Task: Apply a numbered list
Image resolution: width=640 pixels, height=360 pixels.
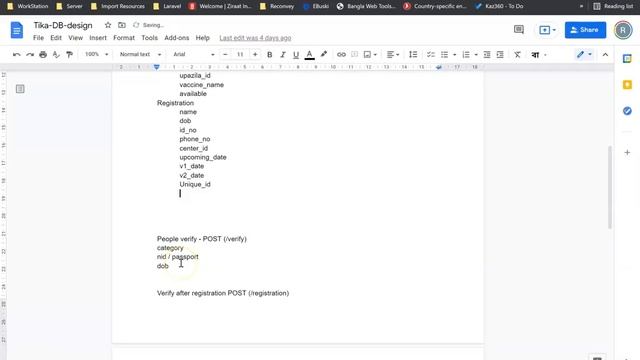Action: click(x=466, y=55)
